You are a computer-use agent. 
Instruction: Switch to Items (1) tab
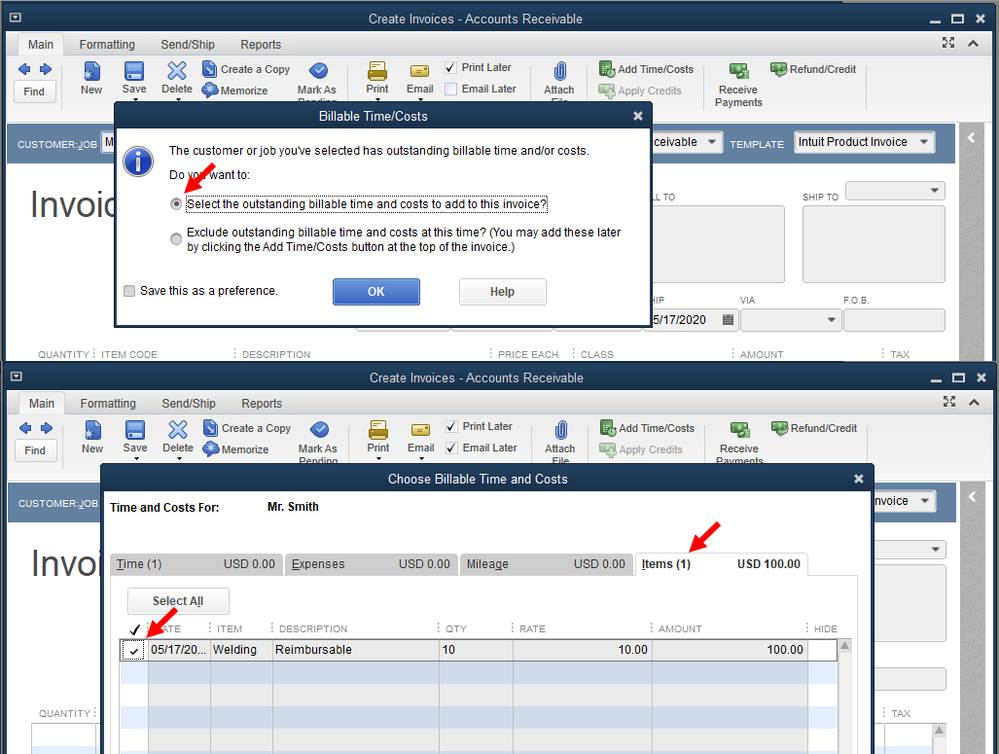(721, 564)
